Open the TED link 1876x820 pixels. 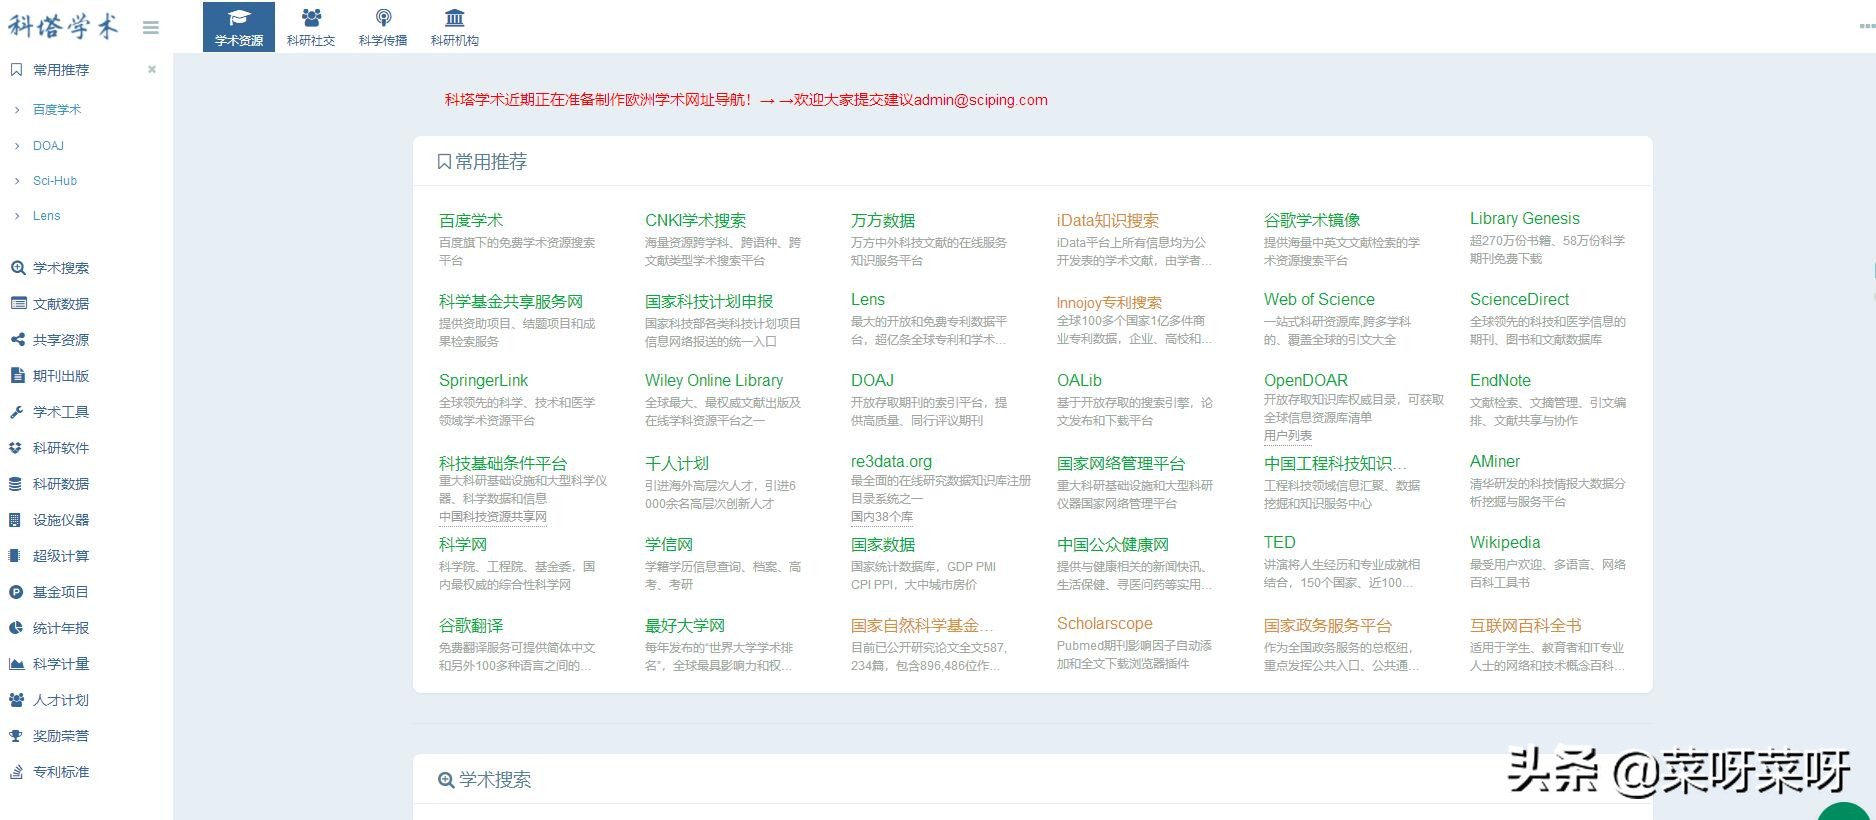[1280, 542]
